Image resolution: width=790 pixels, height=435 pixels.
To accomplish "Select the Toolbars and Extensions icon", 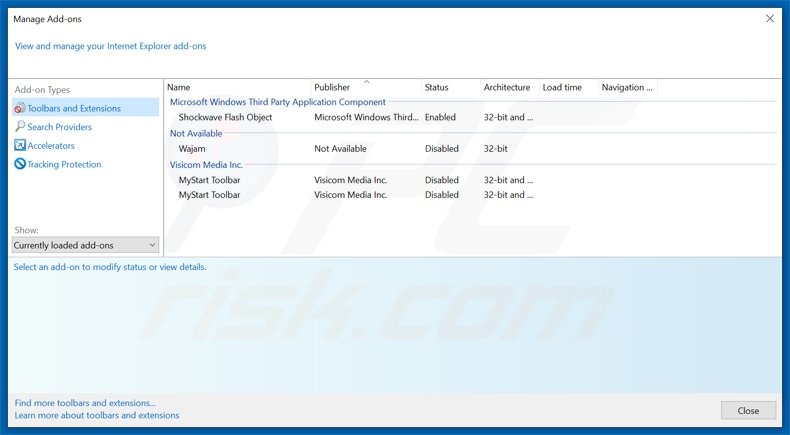I will 19,108.
